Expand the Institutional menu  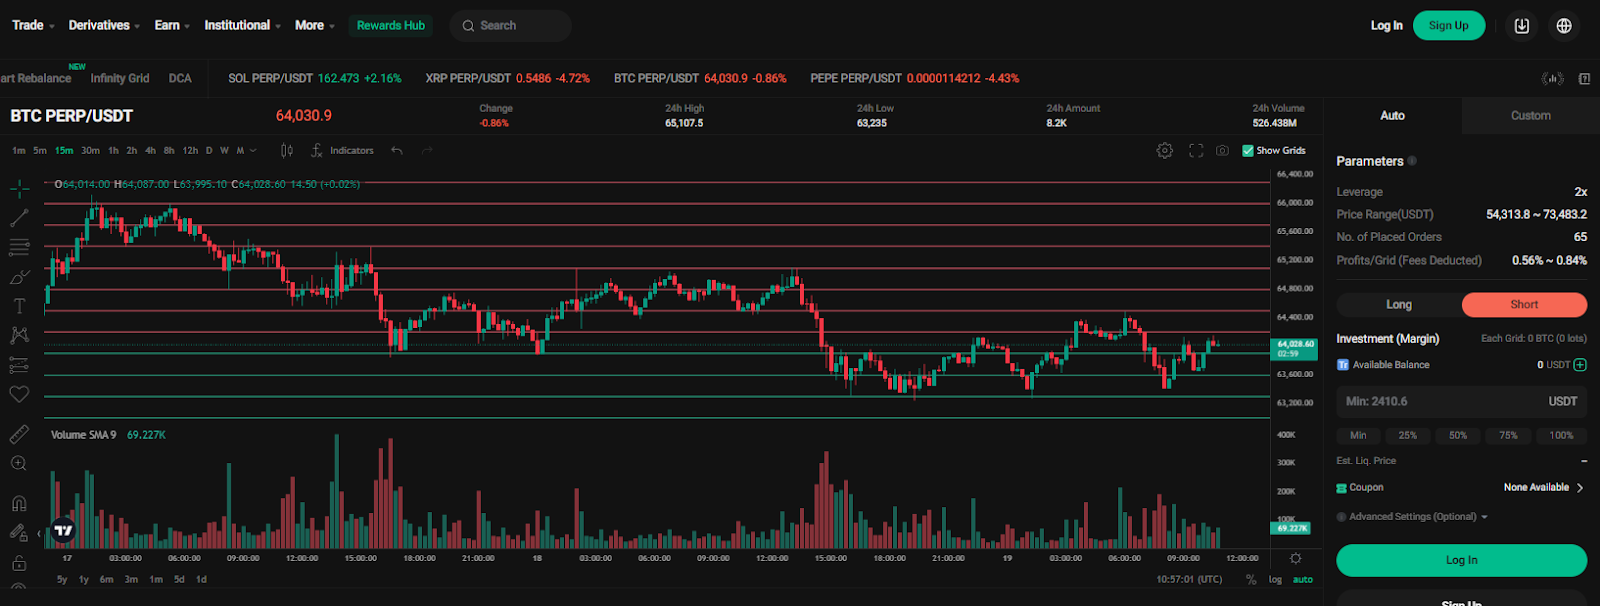[x=242, y=25]
